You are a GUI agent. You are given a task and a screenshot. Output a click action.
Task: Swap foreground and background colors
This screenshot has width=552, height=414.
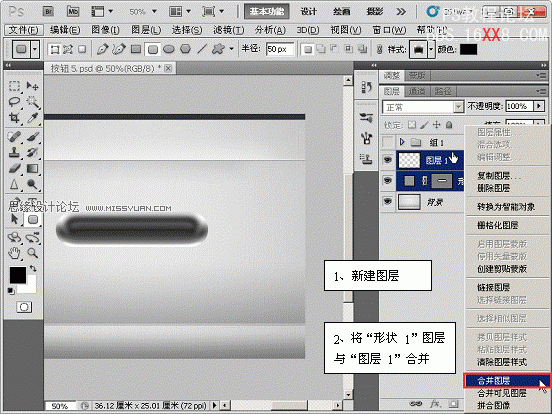[x=33, y=269]
